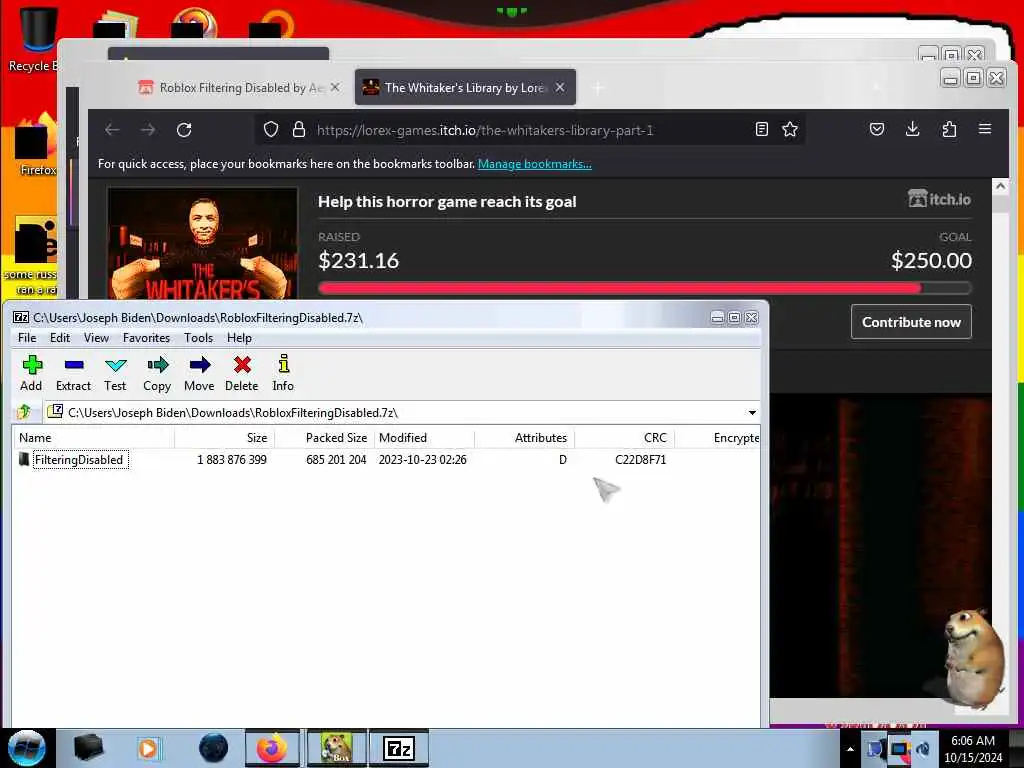The image size is (1024, 768).
Task: Choose the Move toolbar button
Action: click(x=199, y=374)
